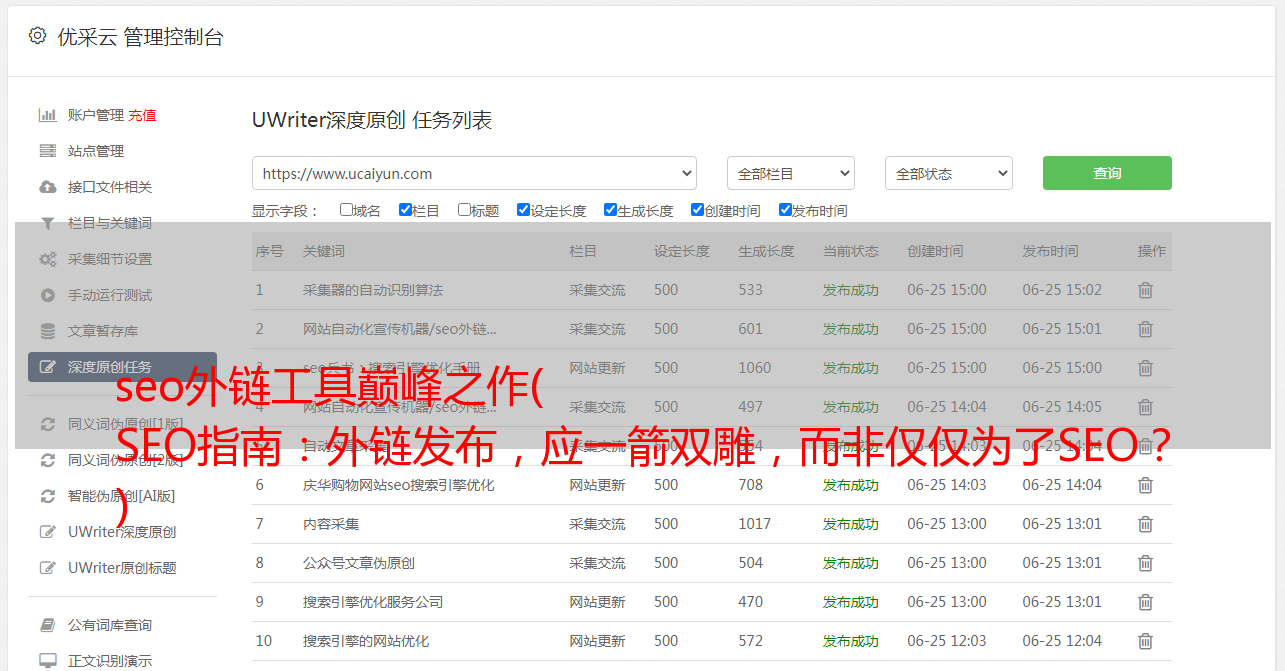Open 正文识别演示 link
The width and height of the screenshot is (1285, 671).
click(x=110, y=661)
